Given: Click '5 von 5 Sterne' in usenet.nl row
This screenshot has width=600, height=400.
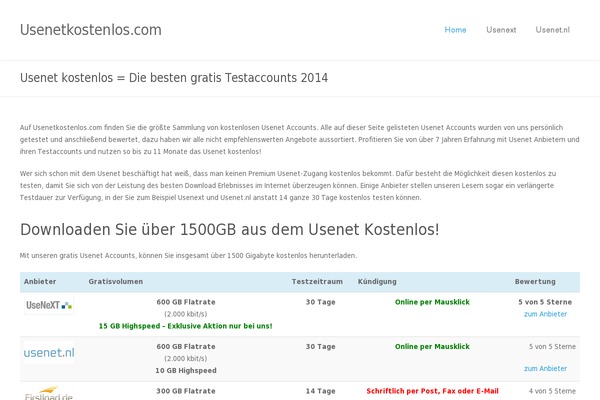Looking at the screenshot, I should click(x=552, y=346).
